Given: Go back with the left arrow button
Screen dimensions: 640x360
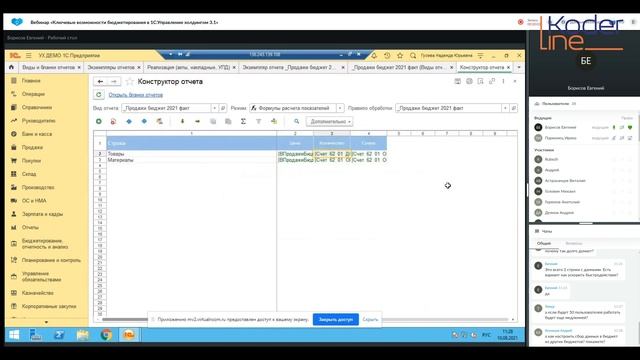Looking at the screenshot, I should pyautogui.click(x=100, y=82).
